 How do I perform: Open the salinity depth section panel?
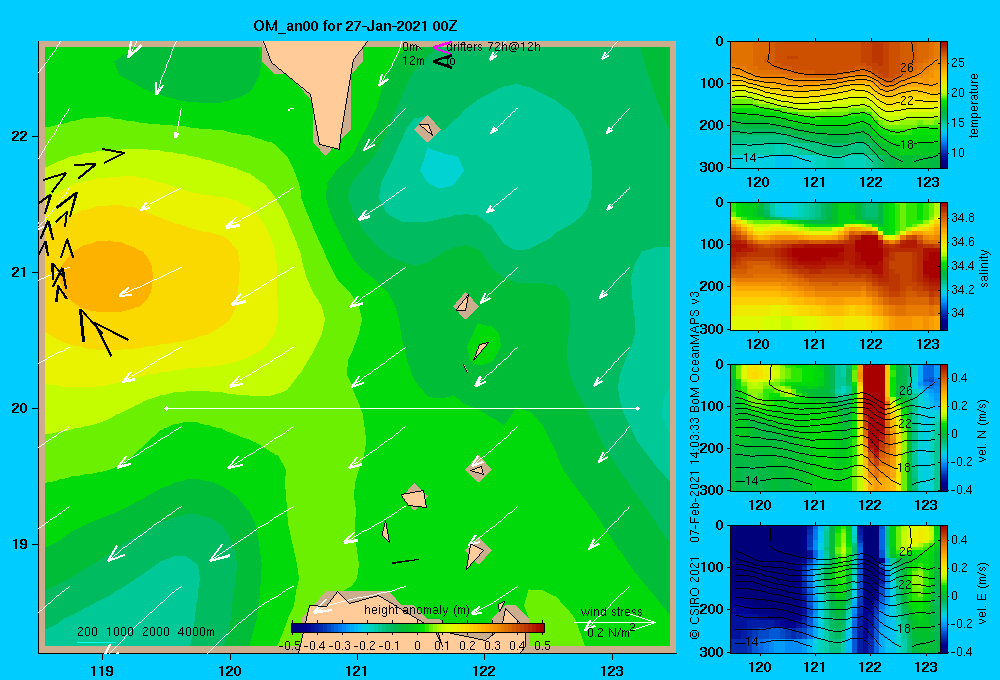[x=835, y=266]
